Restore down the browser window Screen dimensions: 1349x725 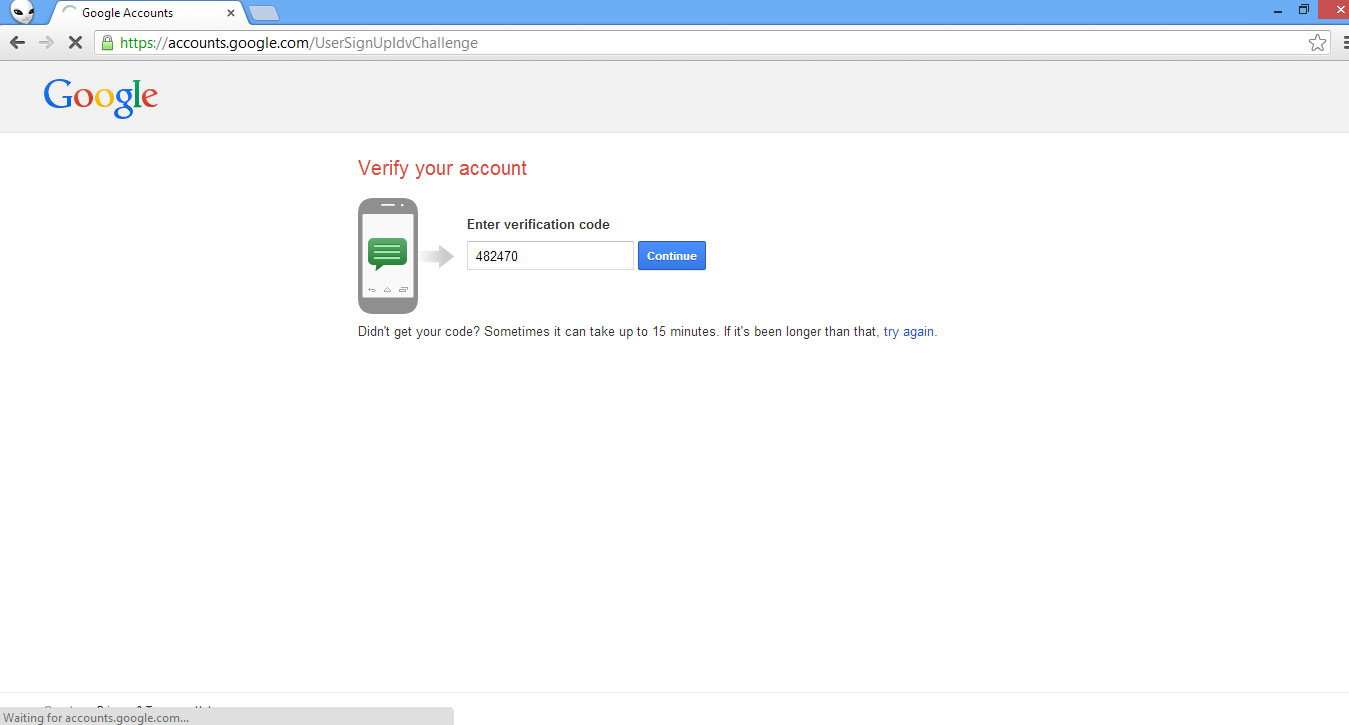coord(1303,10)
